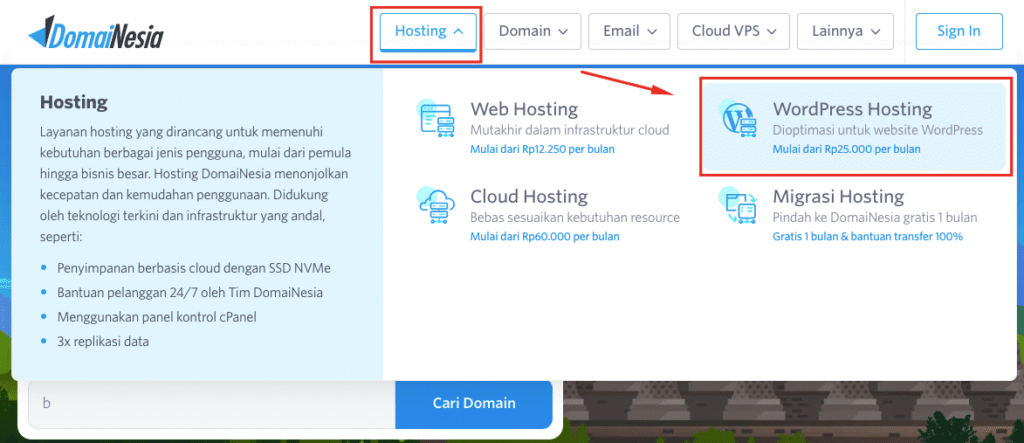Click the domain search input field
1024x443 pixels.
click(x=212, y=403)
